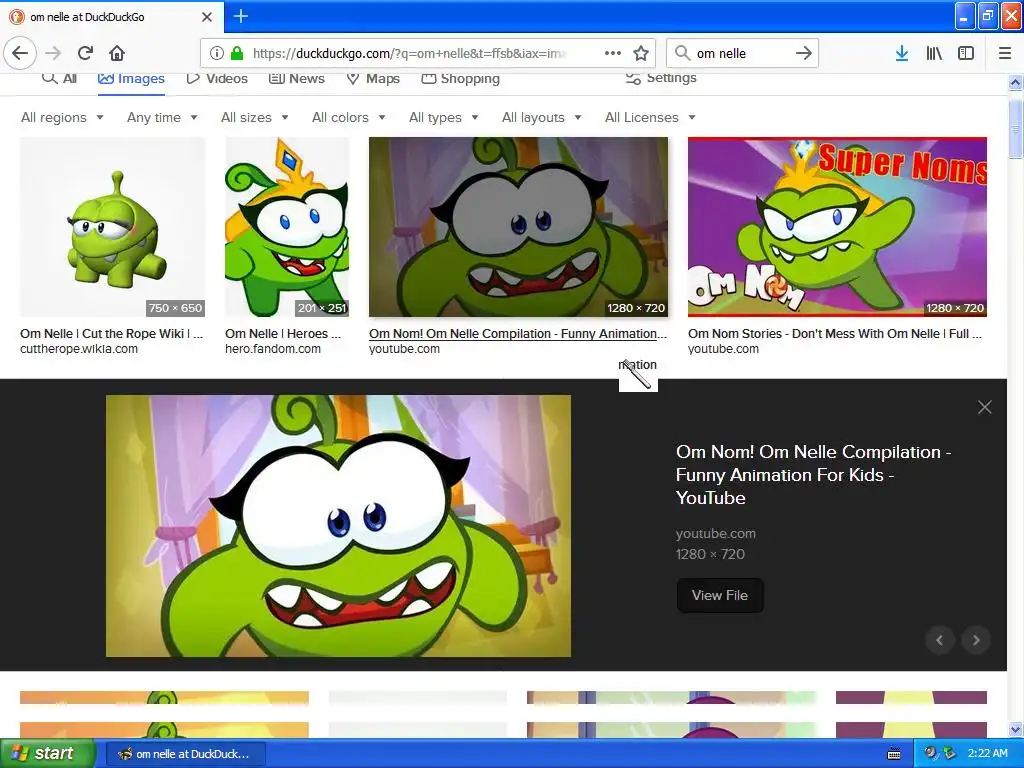Click the keyboard icon in the taskbar
Viewport: 1024px width, 768px height.
coord(894,754)
